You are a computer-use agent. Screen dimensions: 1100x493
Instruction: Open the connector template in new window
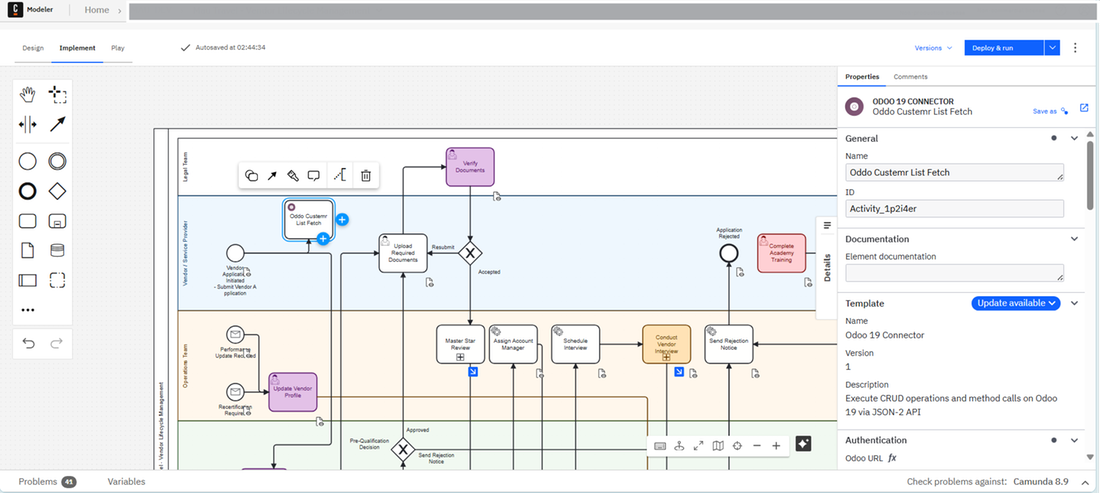click(x=1084, y=108)
